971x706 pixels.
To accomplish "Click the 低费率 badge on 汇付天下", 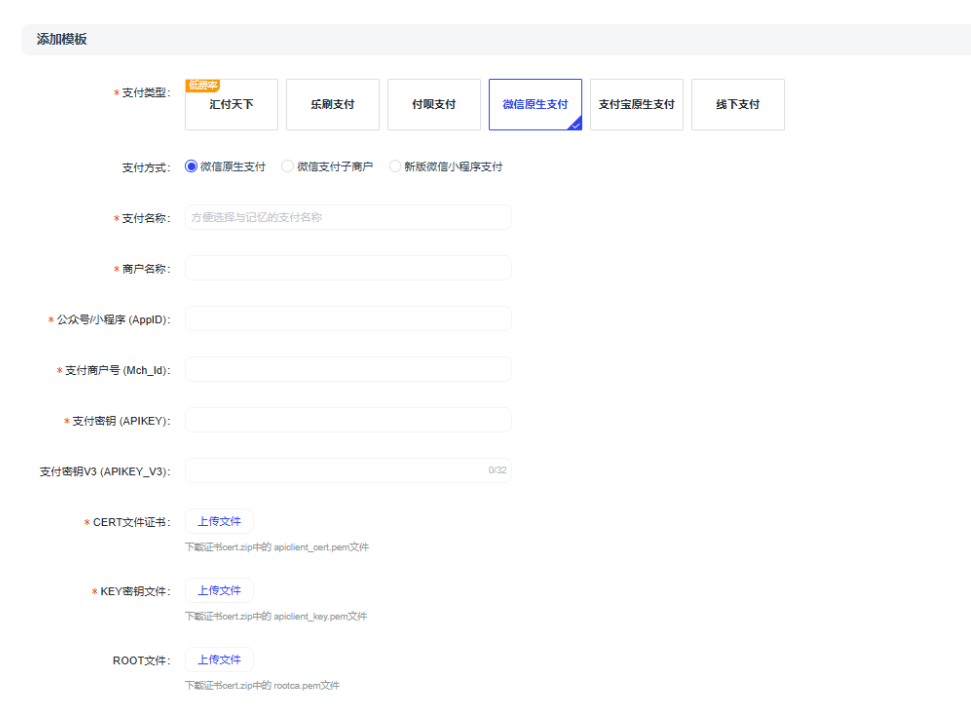I will 203,86.
